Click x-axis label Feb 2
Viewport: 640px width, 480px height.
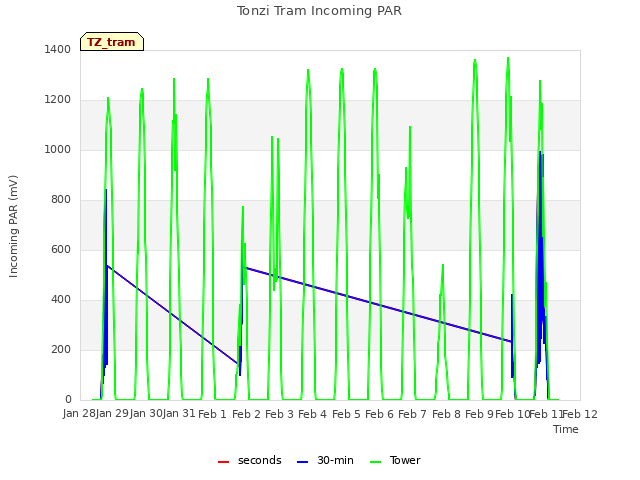click(x=246, y=414)
